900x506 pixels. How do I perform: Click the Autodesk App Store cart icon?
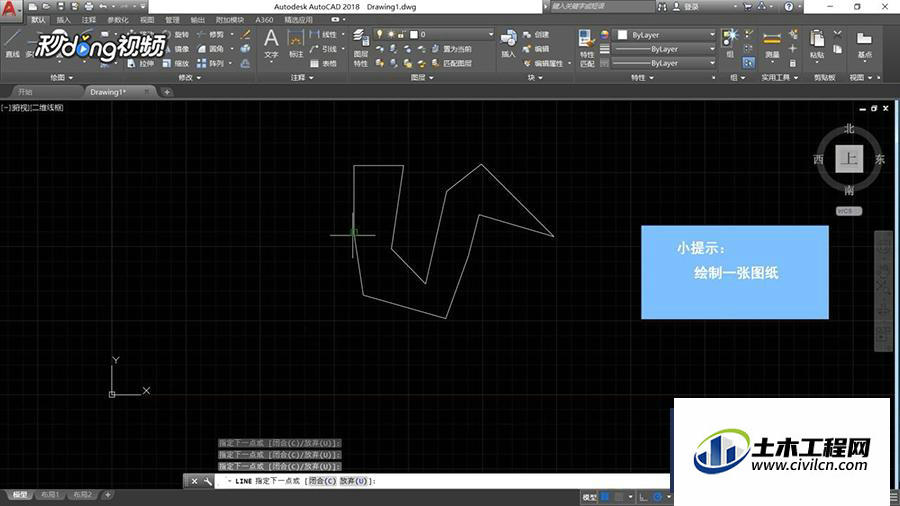747,7
